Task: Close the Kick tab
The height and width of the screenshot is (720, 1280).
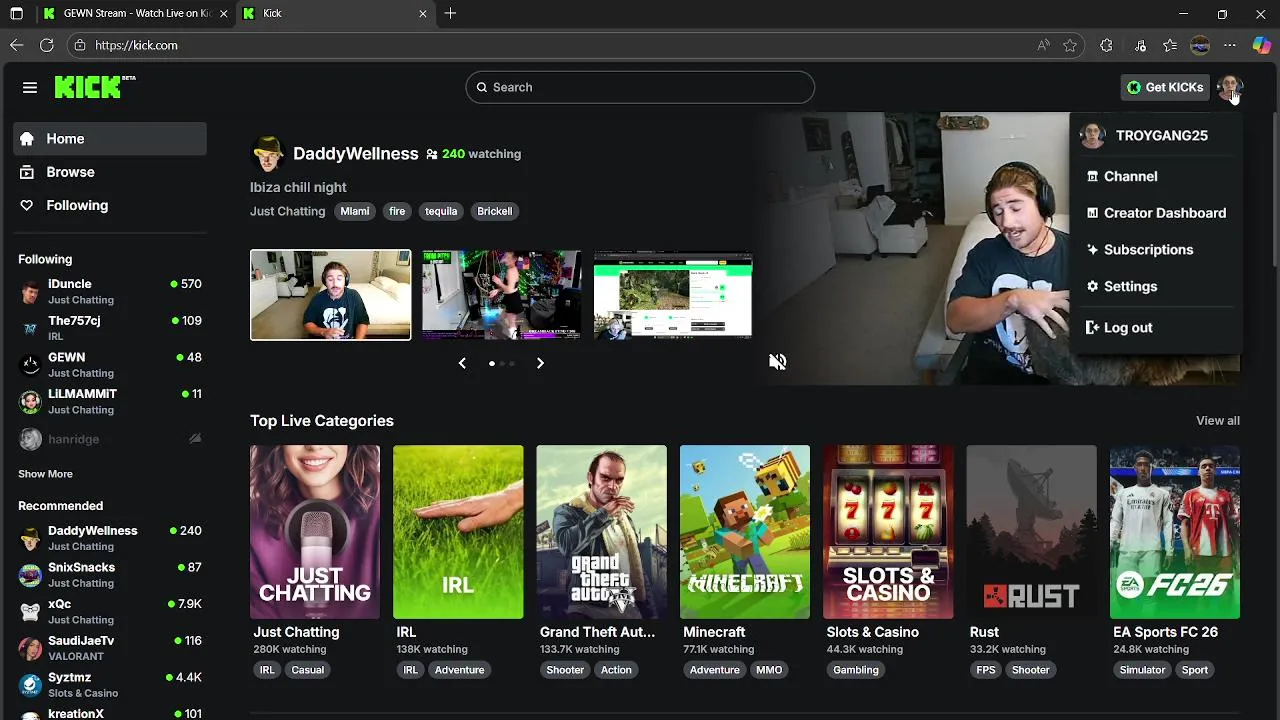Action: 423,14
